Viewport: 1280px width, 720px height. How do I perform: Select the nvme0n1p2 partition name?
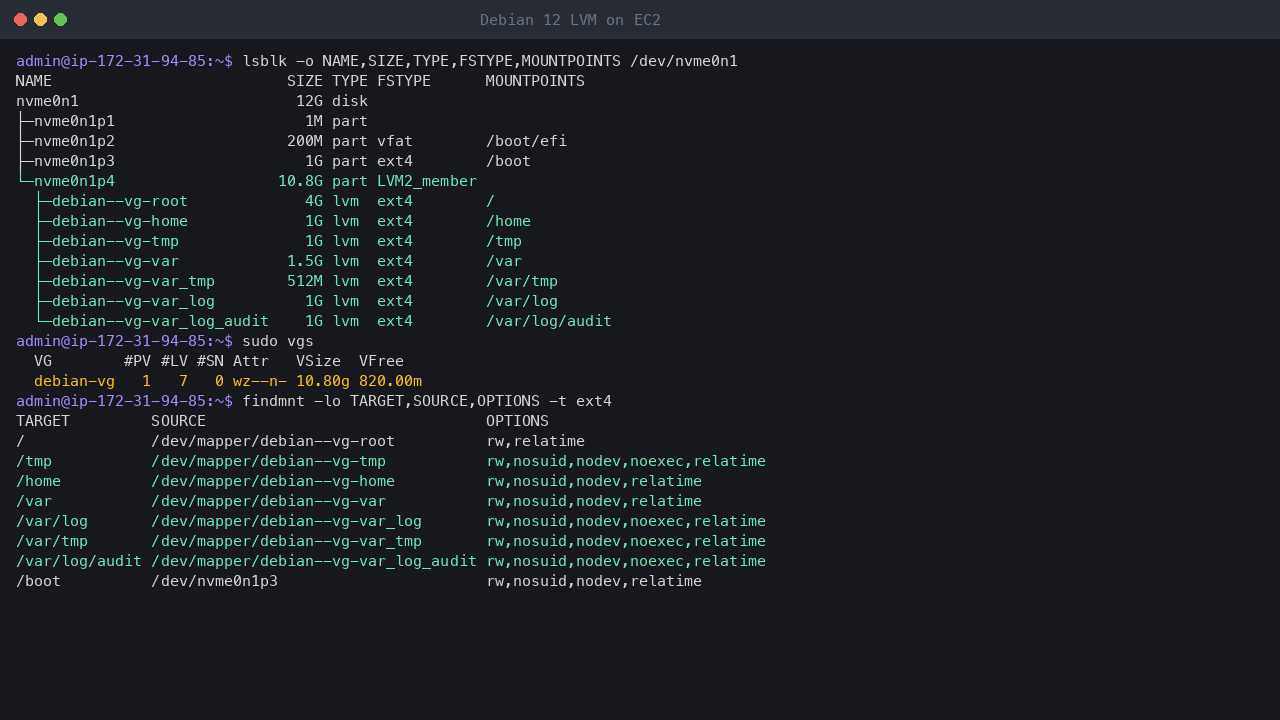pyautogui.click(x=74, y=141)
